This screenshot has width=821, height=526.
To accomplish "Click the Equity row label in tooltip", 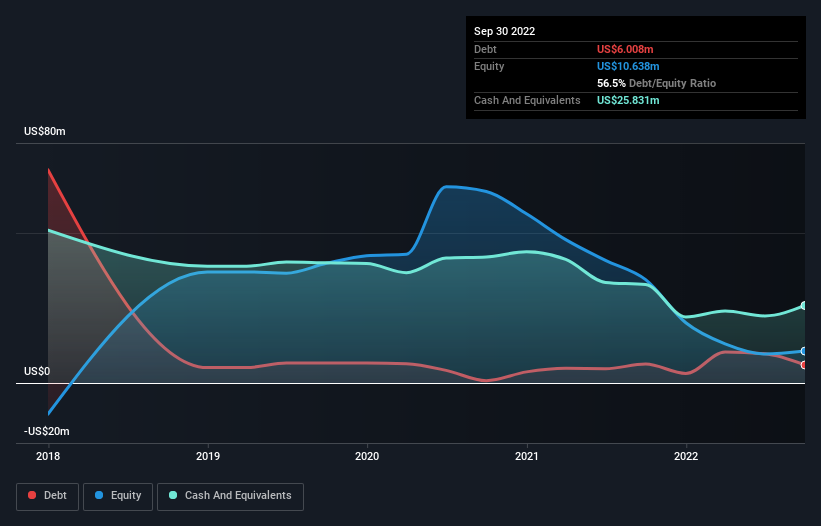I will tap(489, 66).
